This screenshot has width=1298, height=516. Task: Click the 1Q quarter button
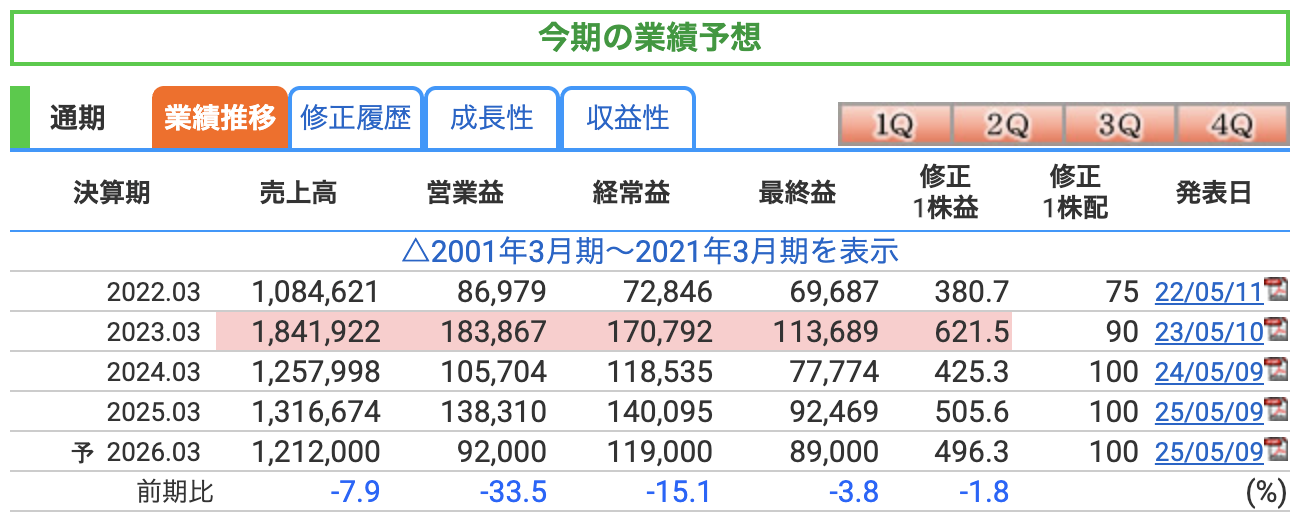[x=894, y=125]
